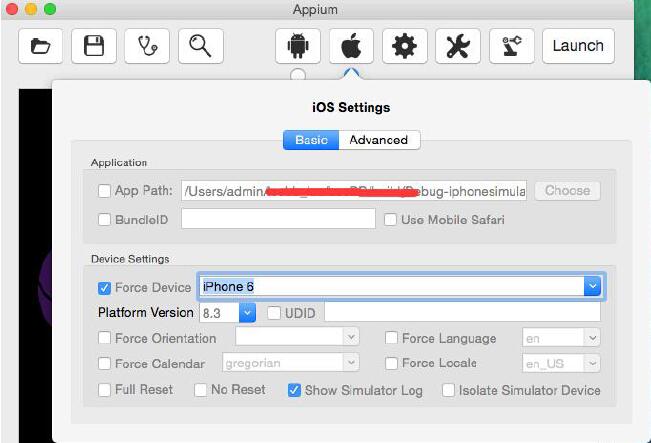651x443 pixels.
Task: Click the Apple iOS settings icon
Action: pos(351,46)
